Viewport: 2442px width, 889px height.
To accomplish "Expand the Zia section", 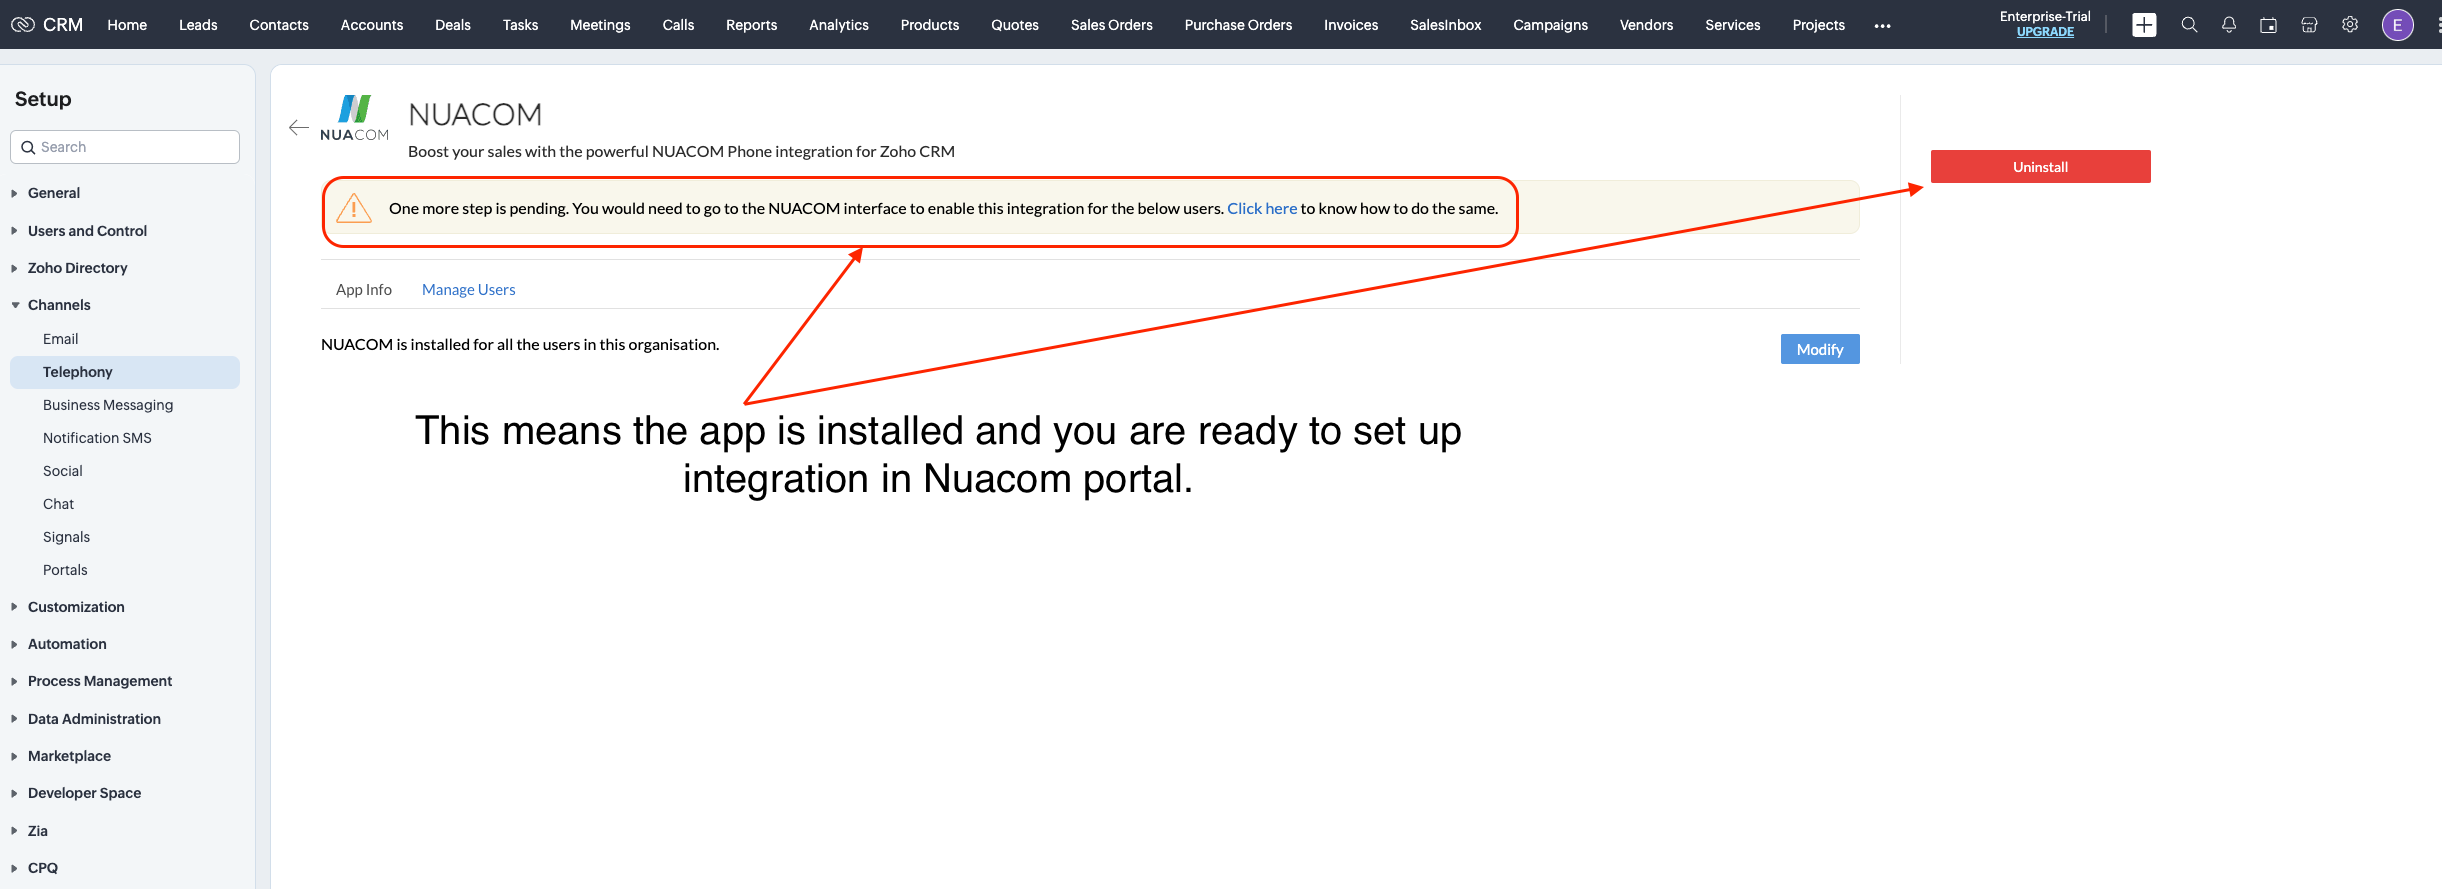I will pos(14,831).
